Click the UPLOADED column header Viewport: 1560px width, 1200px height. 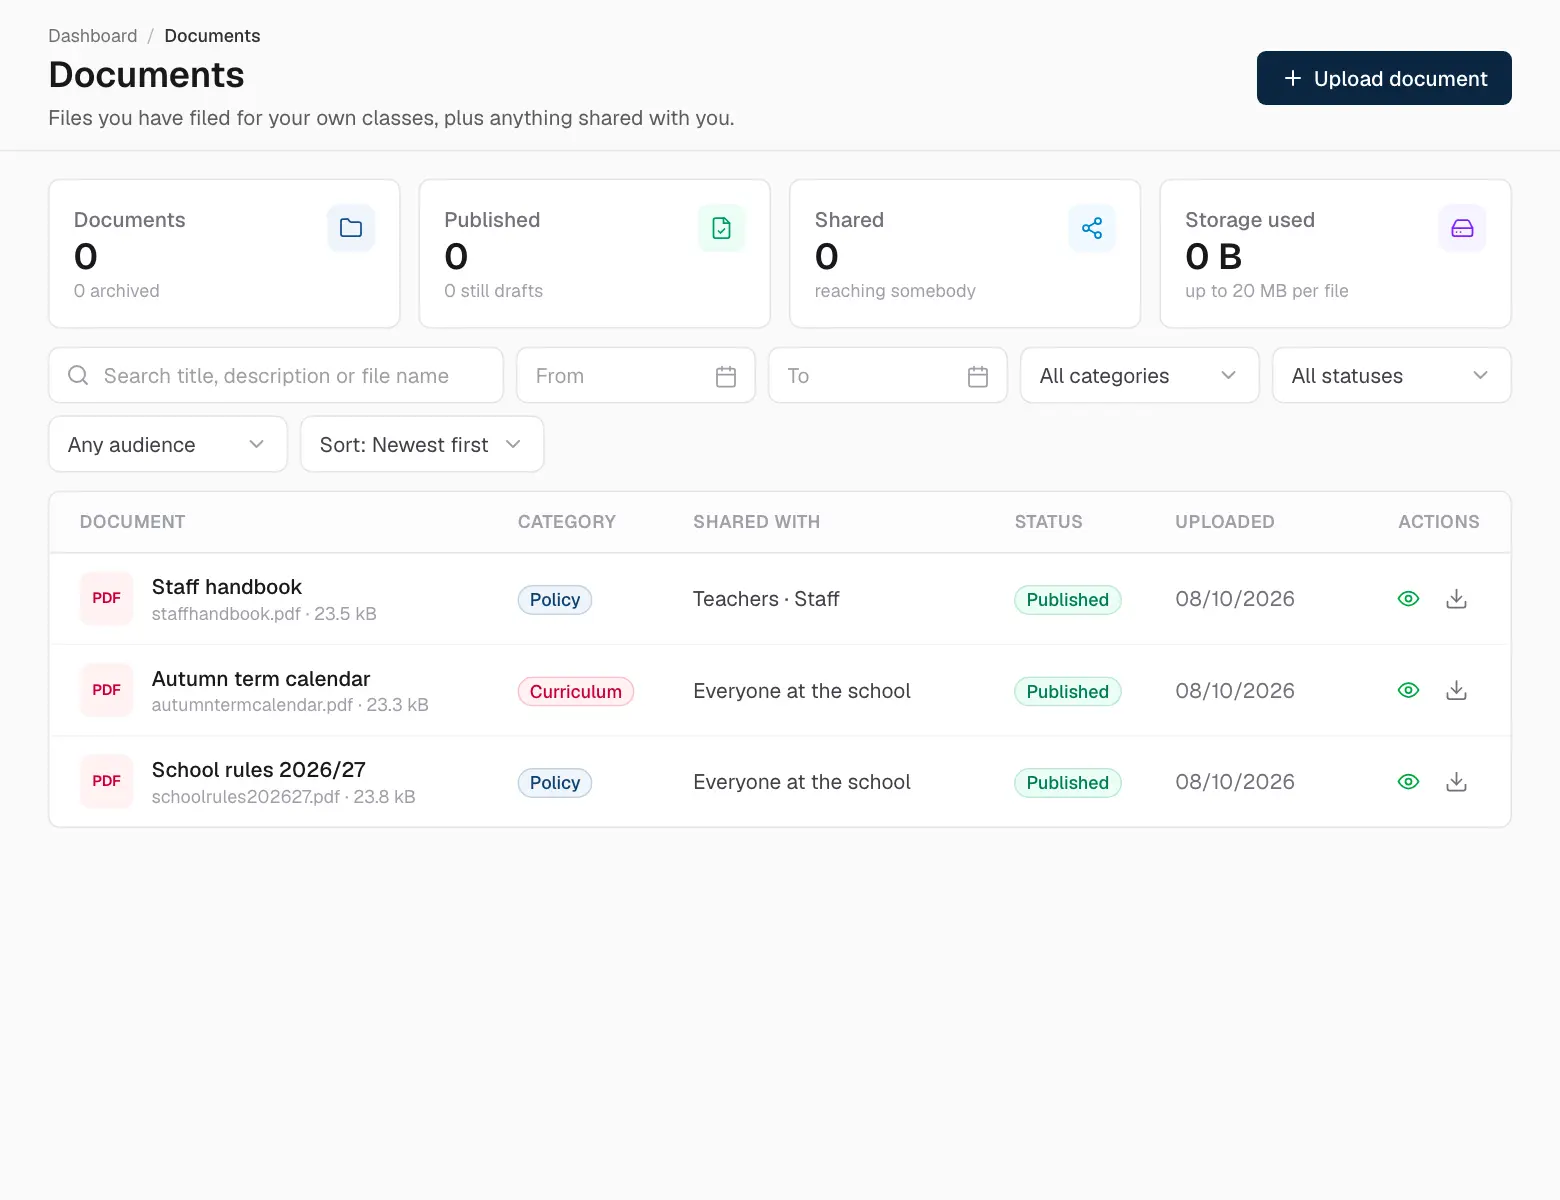point(1224,522)
